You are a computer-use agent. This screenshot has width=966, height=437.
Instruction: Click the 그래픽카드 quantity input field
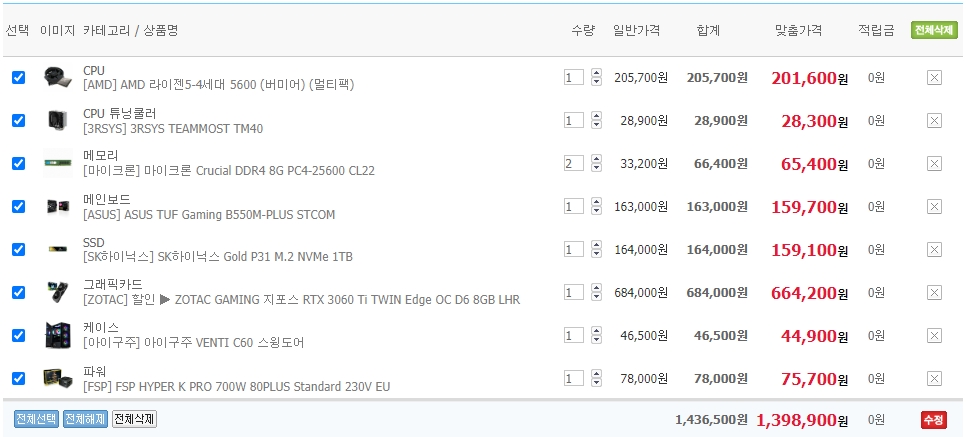(x=574, y=292)
